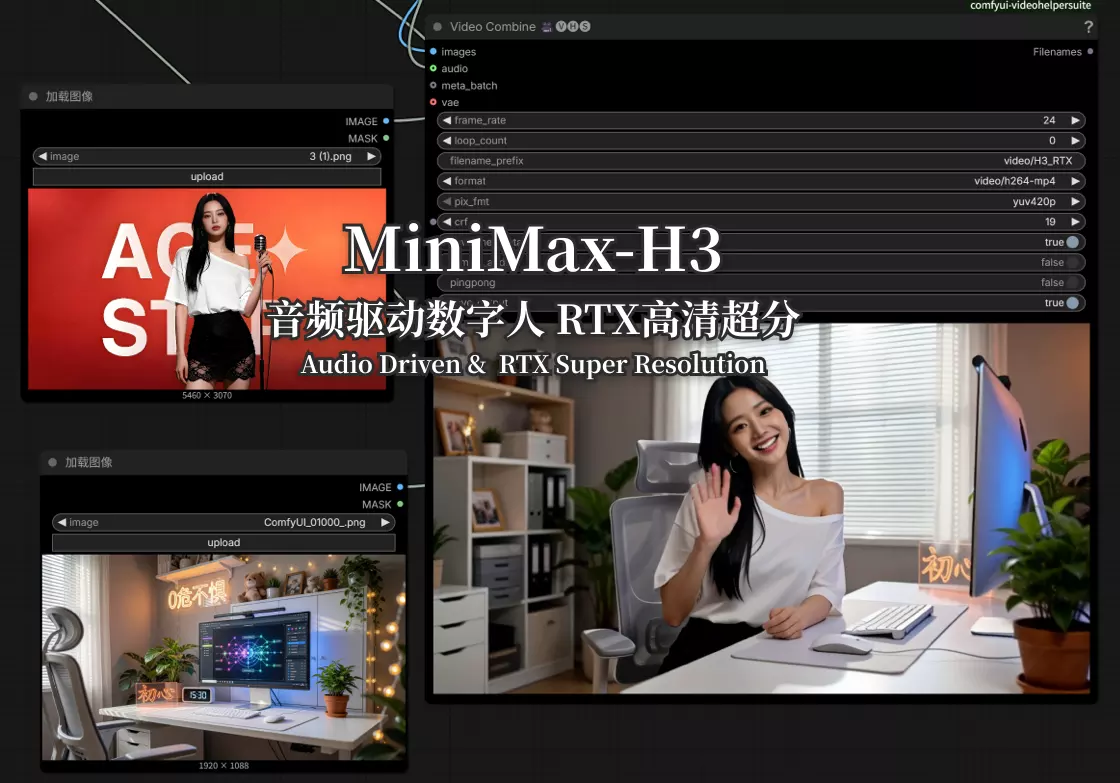Click upload button under ComfyUI_01000_.png

[x=224, y=543]
